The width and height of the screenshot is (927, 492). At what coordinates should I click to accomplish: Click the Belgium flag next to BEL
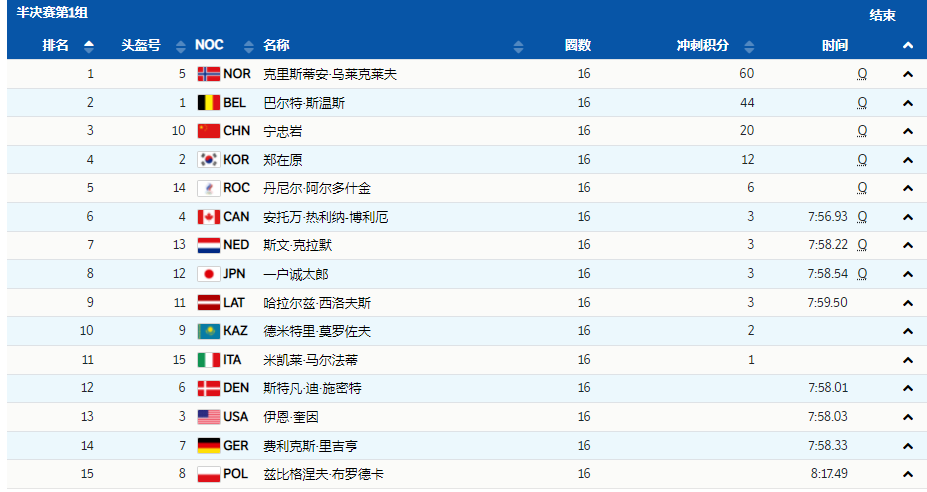[x=208, y=103]
